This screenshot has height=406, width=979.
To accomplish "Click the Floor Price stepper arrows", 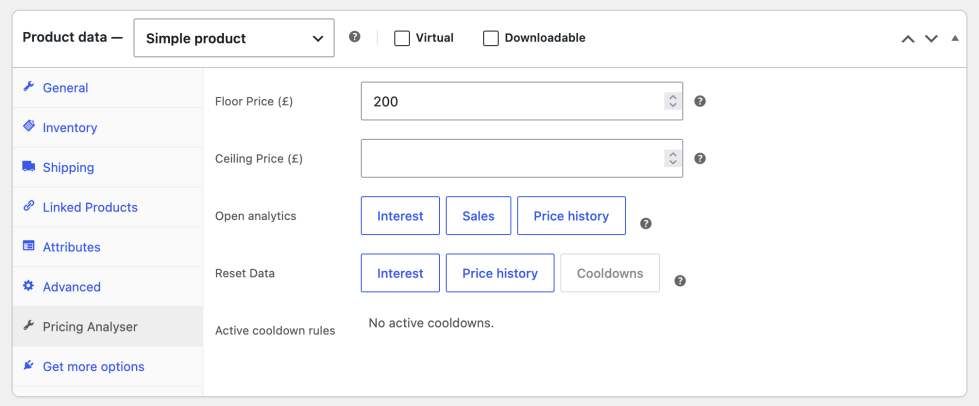I will click(672, 101).
